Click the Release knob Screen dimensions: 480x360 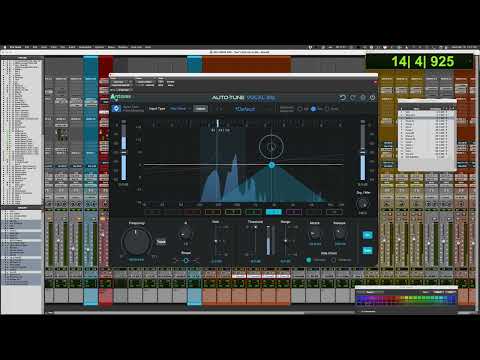pyautogui.click(x=340, y=234)
